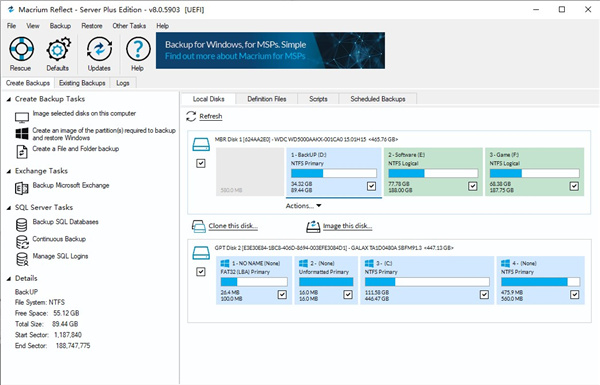
Task: Collapse the SQL Server Tasks section
Action: pos(9,207)
